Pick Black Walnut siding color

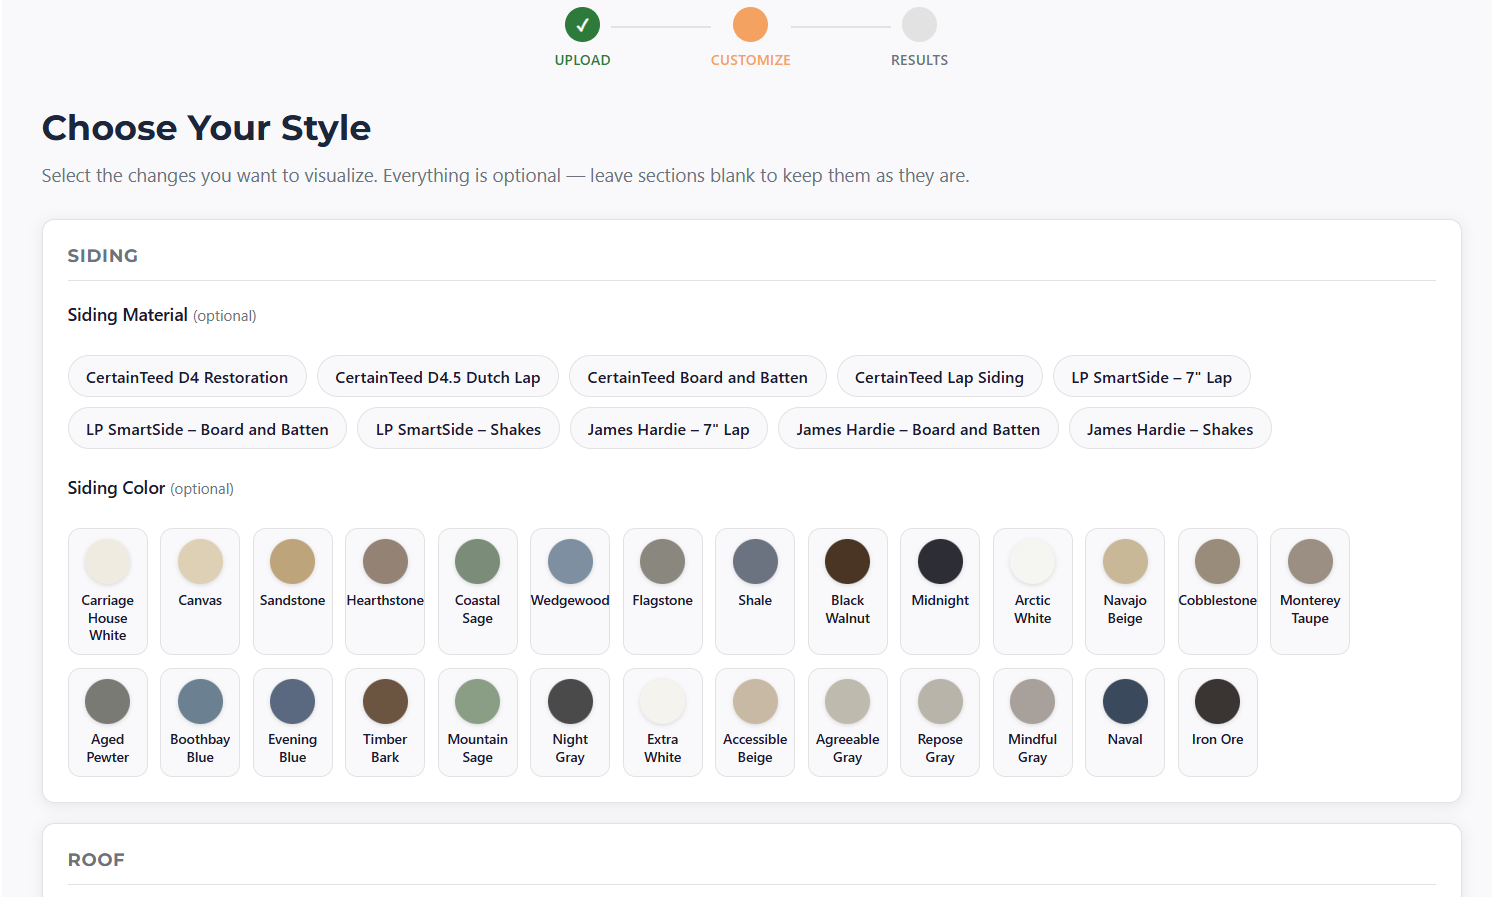point(848,591)
